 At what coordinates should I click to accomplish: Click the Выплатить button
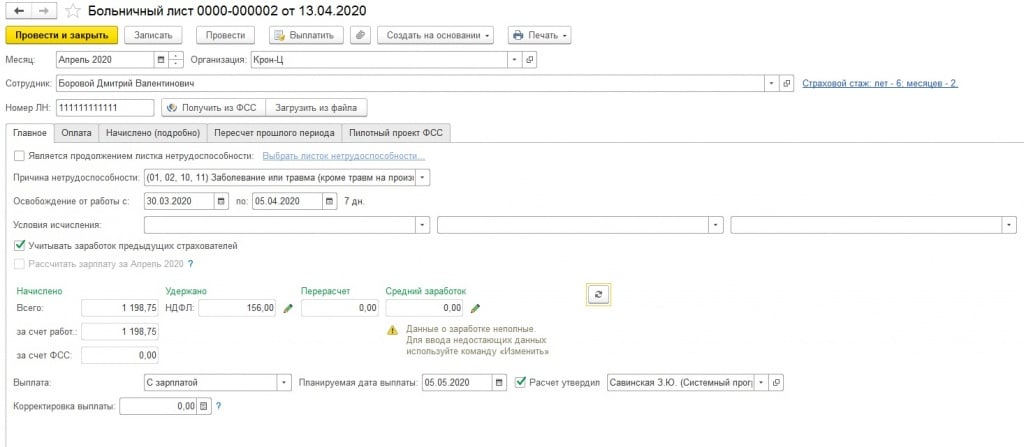306,35
